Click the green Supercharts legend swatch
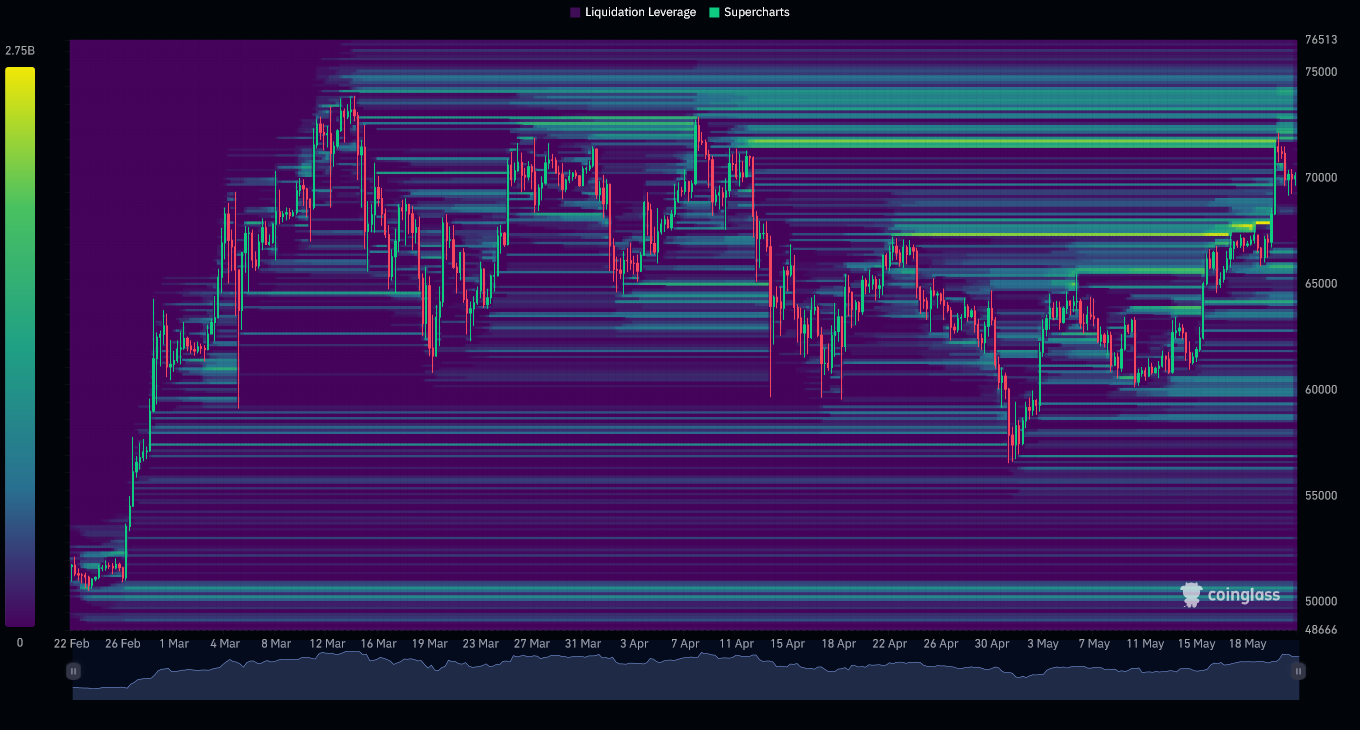This screenshot has height=730, width=1360. point(714,13)
